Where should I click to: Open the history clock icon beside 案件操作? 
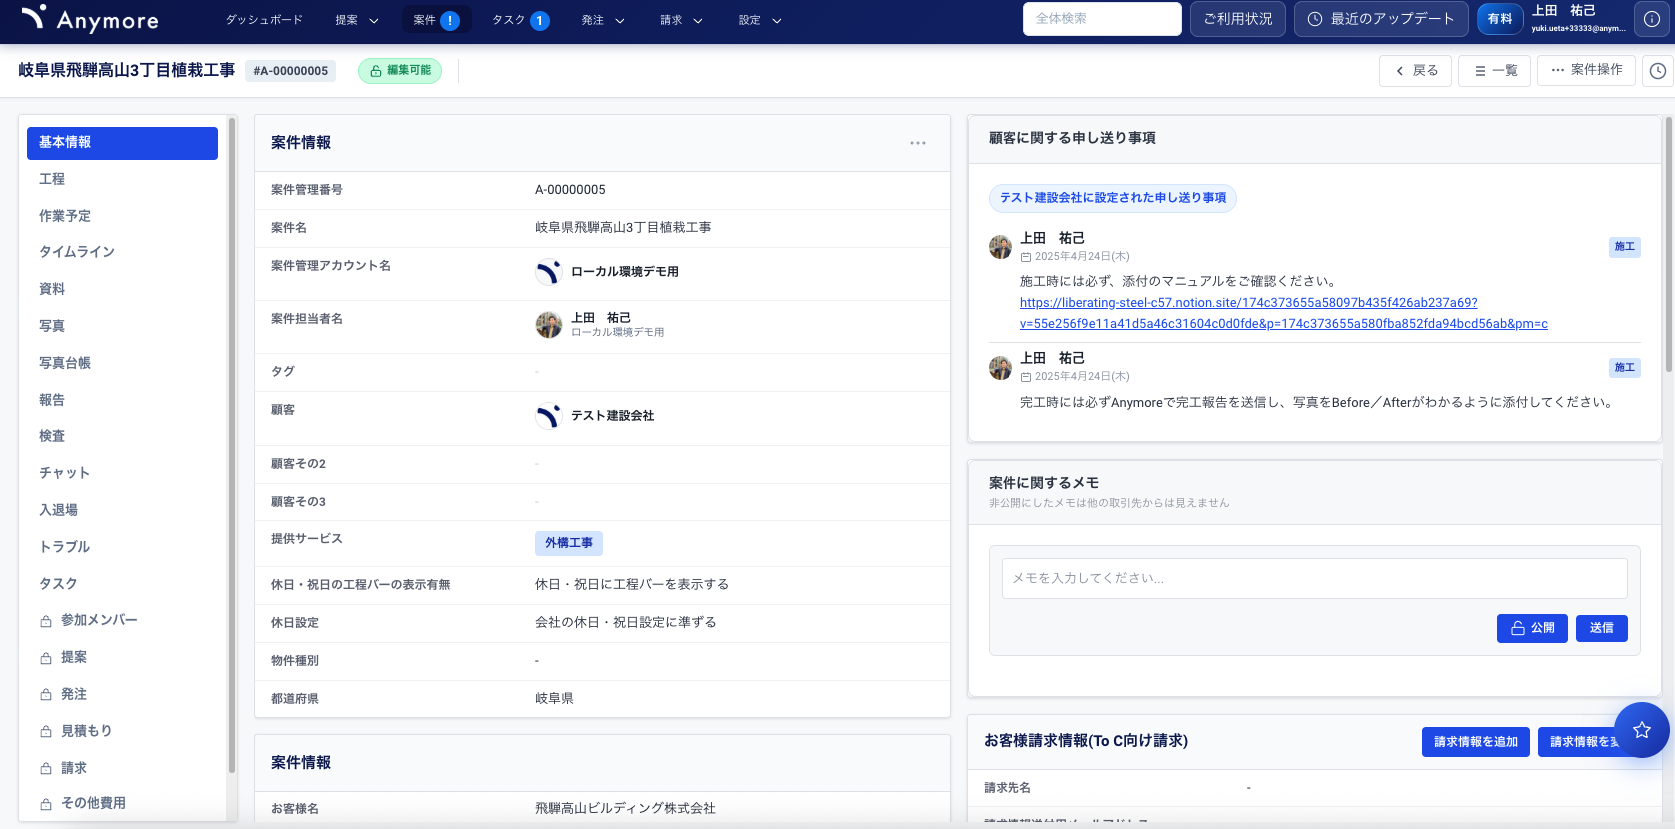pos(1658,71)
